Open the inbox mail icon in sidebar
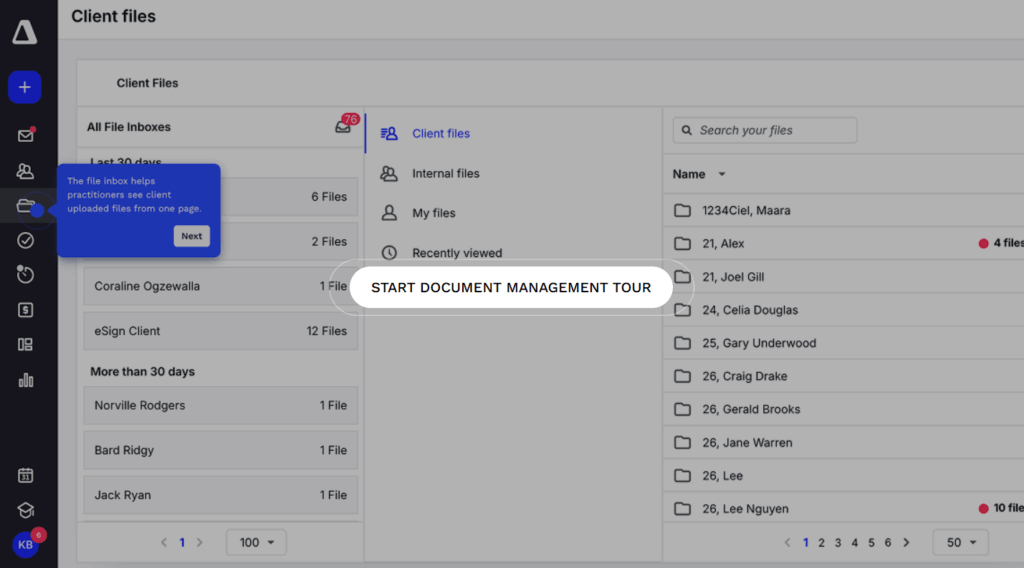This screenshot has height=568, width=1024. click(26, 135)
